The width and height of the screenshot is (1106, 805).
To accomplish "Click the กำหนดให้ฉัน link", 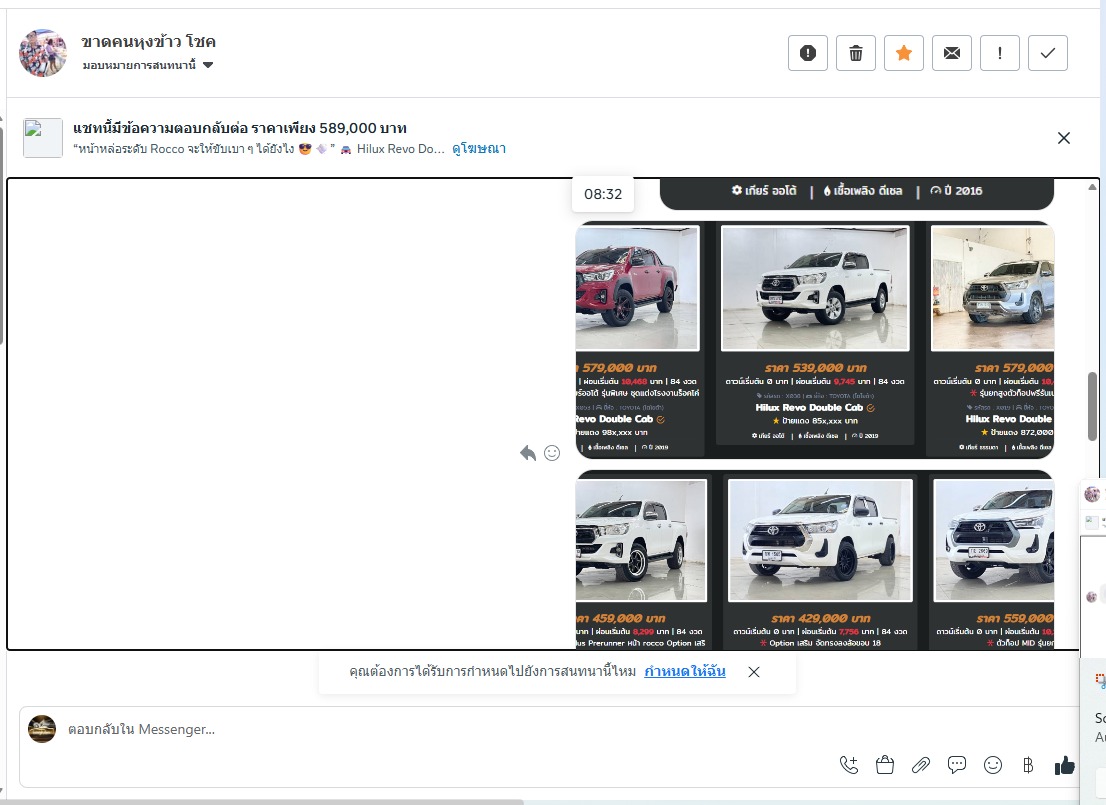I will click(684, 671).
